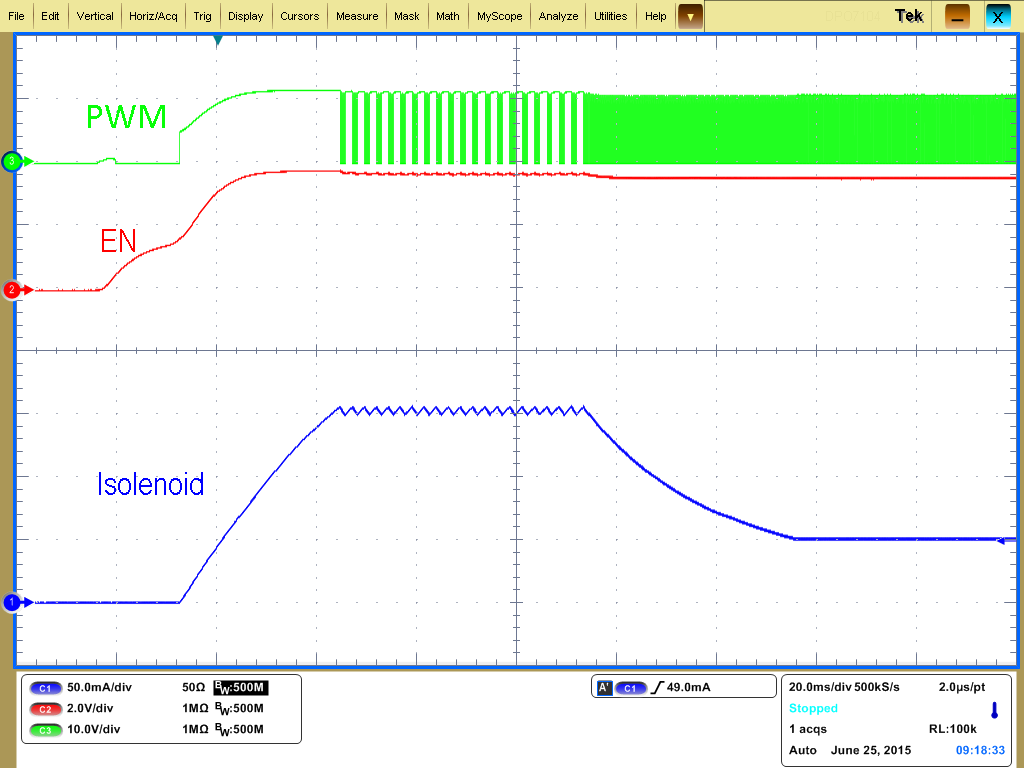Click the A trigger indicator icon

tap(604, 688)
